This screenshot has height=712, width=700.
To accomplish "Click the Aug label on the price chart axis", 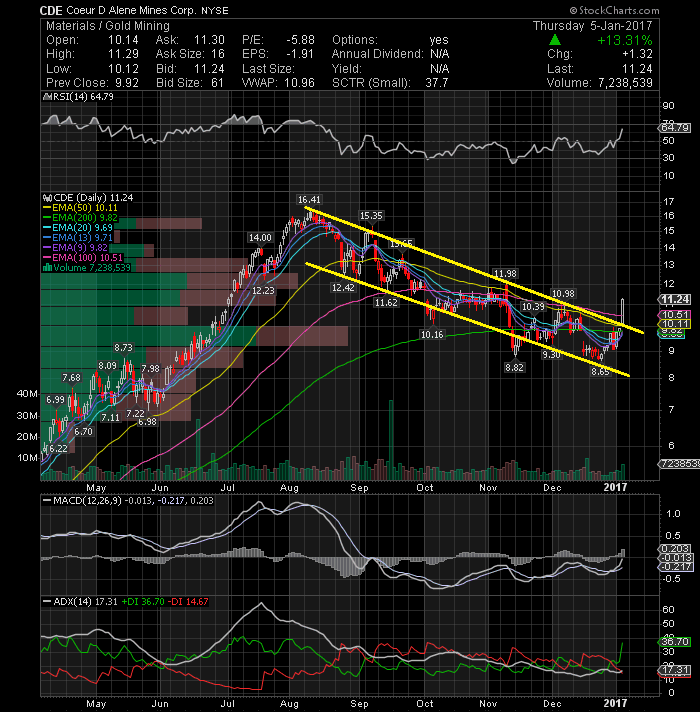I will (x=289, y=488).
